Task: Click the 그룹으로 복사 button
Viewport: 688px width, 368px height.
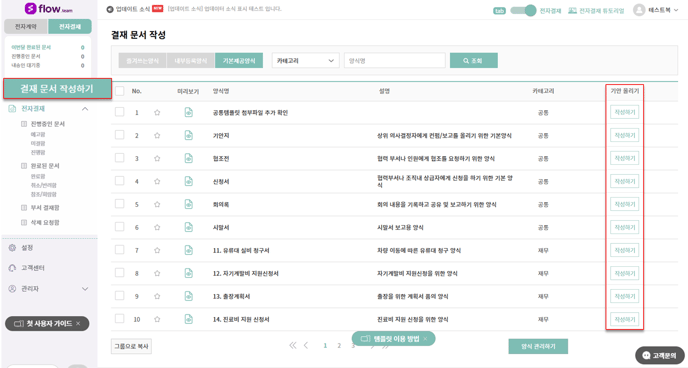Action: [131, 346]
